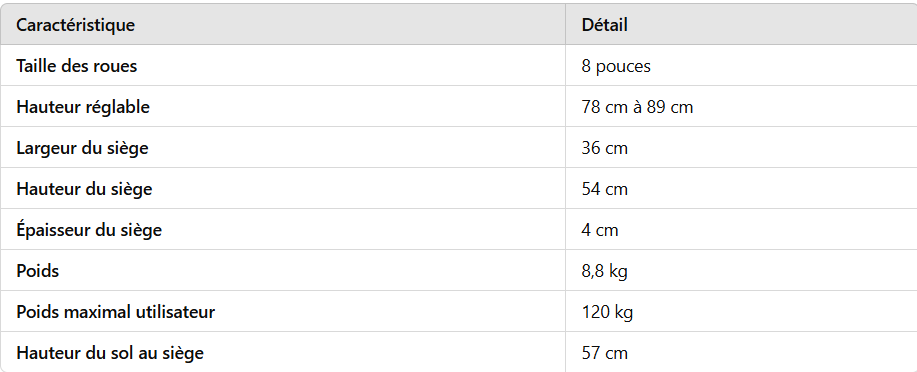Click the 54 cm value cell
Image resolution: width=917 pixels, height=372 pixels.
605,190
